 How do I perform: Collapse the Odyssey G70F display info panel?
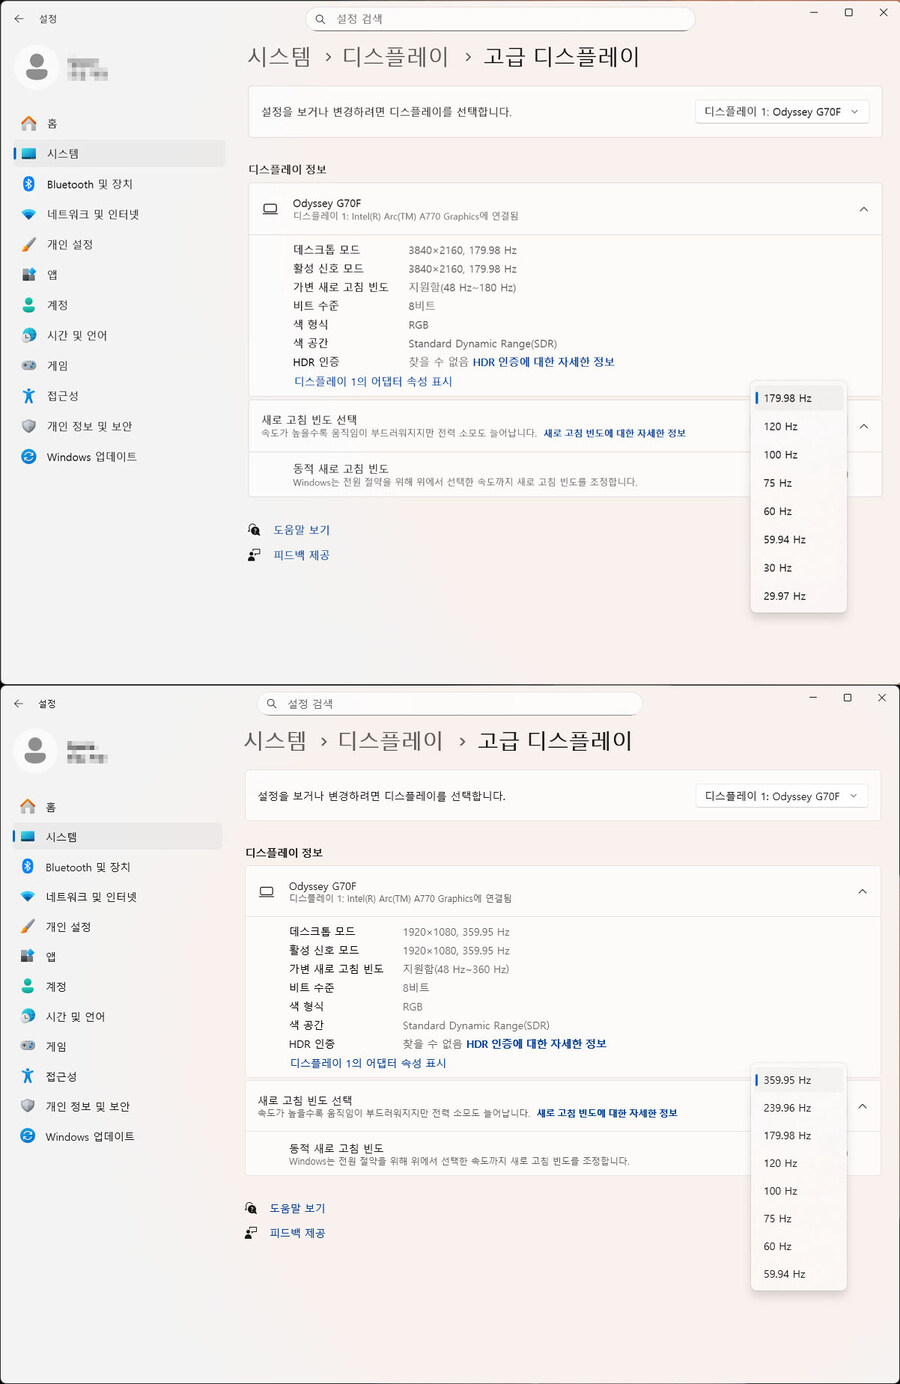(863, 209)
